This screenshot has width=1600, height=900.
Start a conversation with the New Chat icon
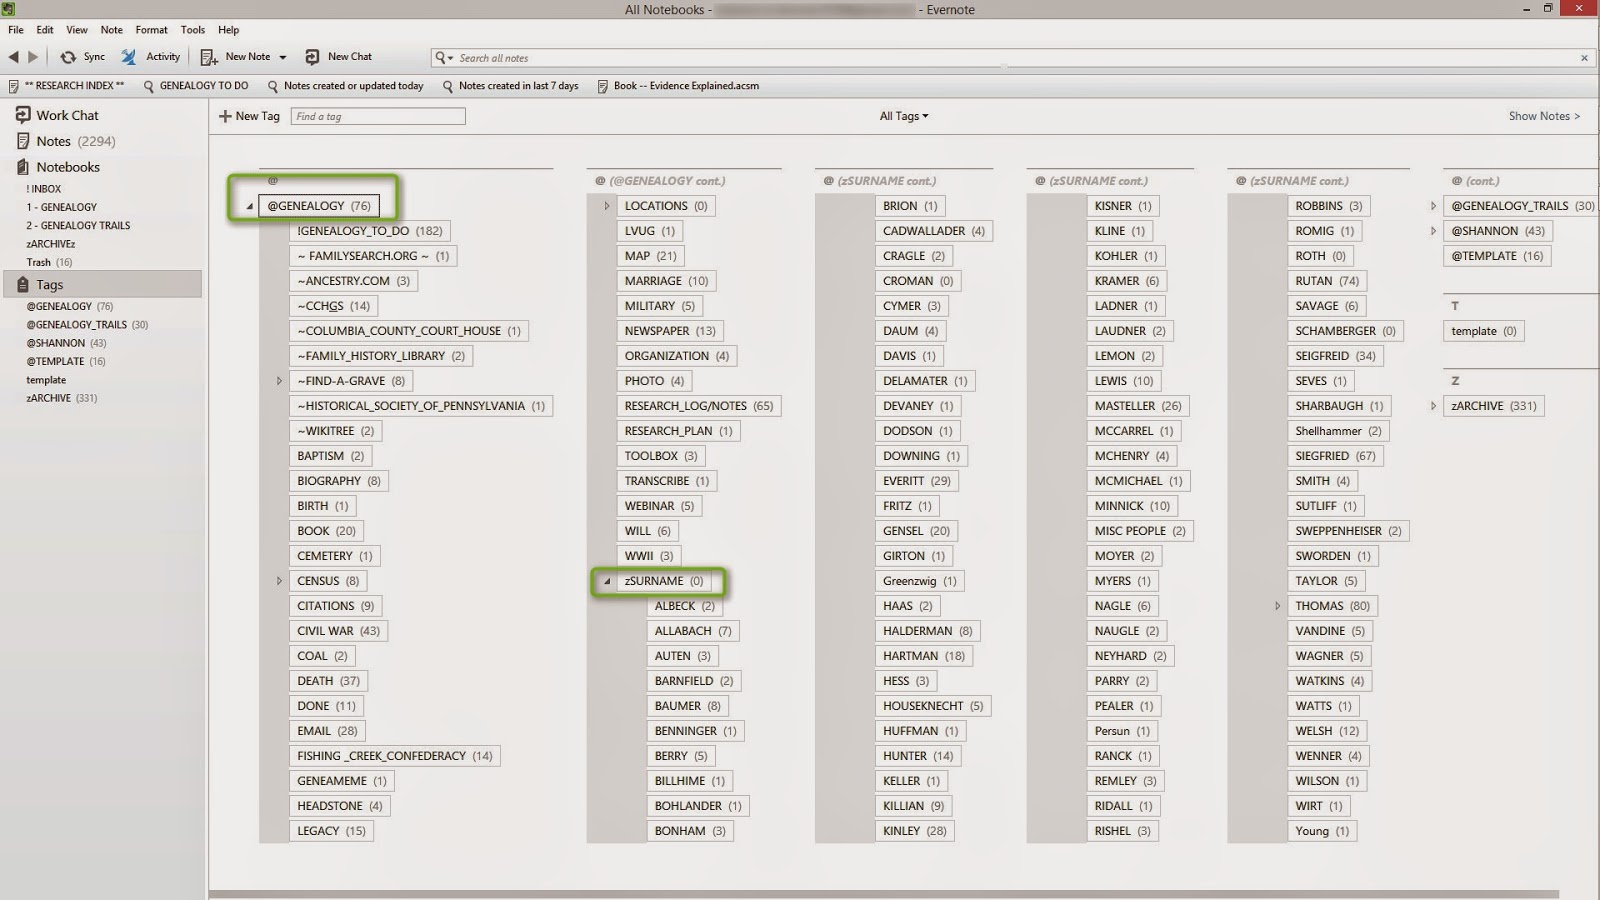coord(313,57)
